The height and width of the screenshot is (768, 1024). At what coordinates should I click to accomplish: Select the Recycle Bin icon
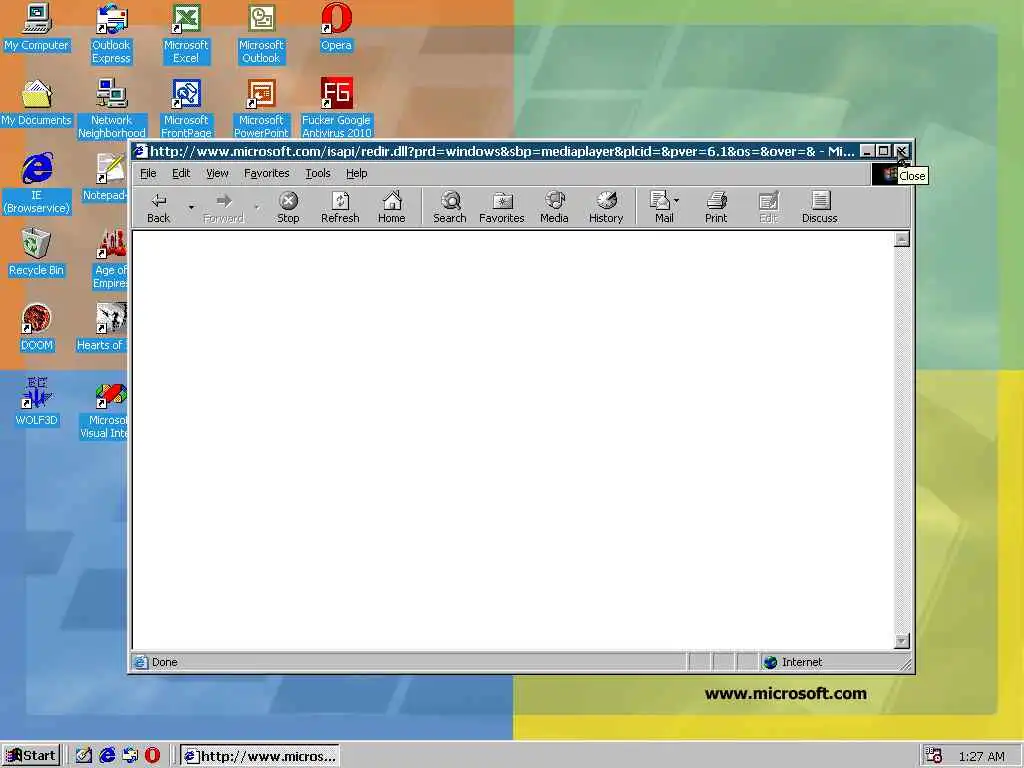click(x=36, y=253)
